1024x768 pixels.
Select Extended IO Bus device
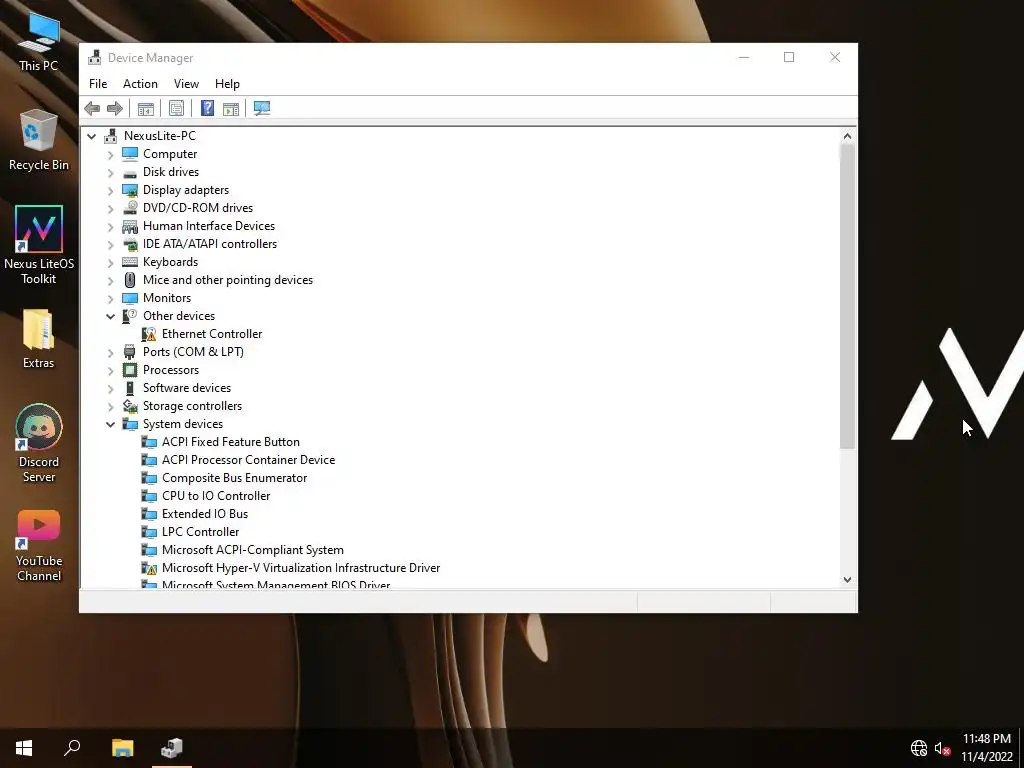[x=204, y=514]
